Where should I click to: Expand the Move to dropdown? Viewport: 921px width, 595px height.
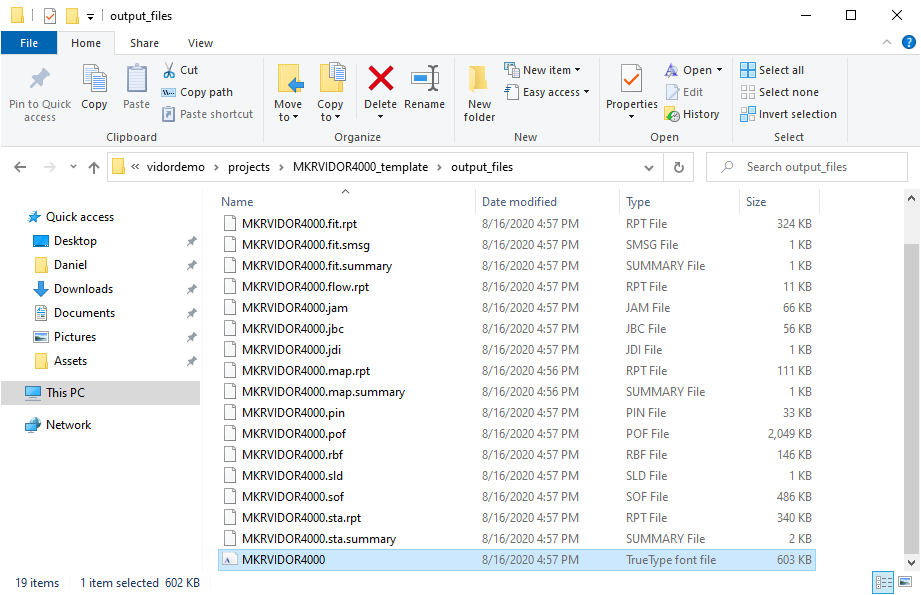click(x=288, y=117)
